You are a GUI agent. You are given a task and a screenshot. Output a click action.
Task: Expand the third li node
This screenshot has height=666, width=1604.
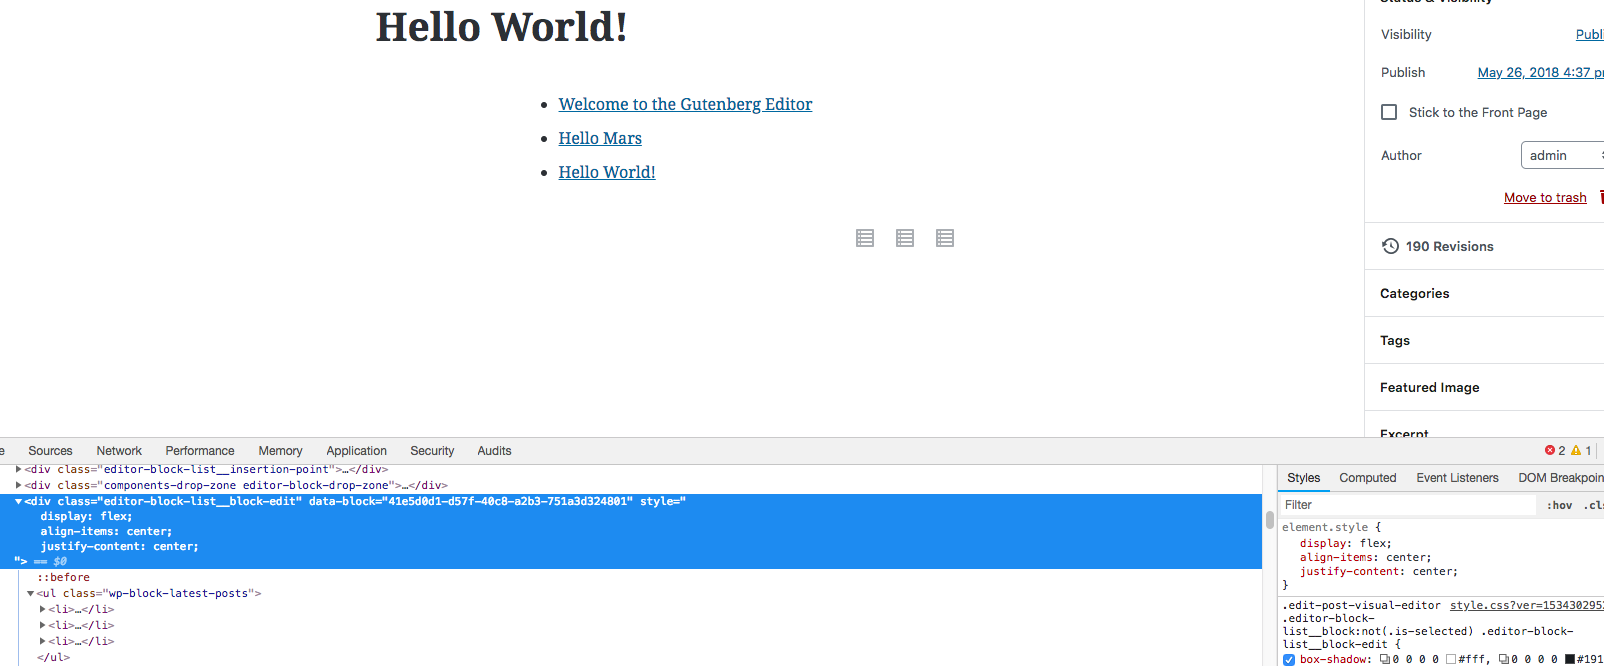click(43, 641)
